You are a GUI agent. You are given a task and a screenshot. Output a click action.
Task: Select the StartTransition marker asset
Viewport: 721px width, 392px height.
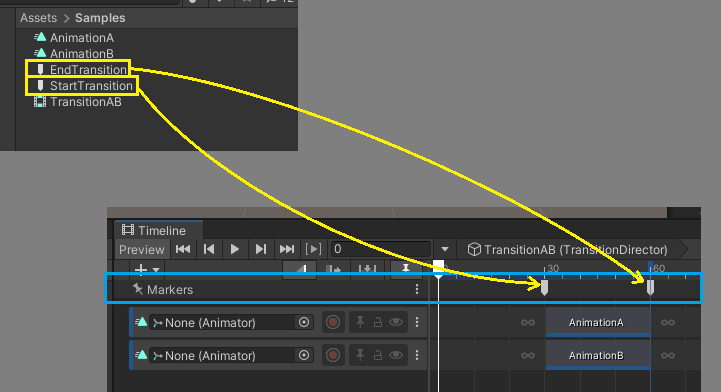84,85
